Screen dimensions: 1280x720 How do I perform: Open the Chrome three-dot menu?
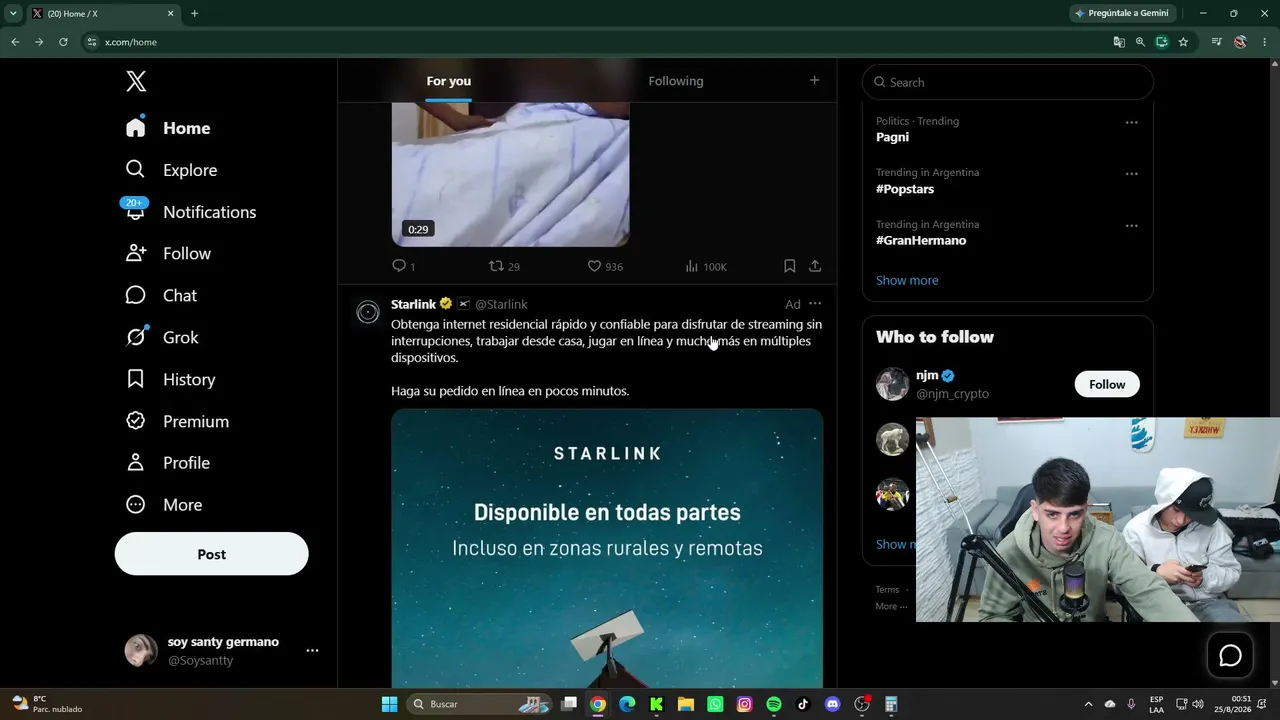point(1265,42)
